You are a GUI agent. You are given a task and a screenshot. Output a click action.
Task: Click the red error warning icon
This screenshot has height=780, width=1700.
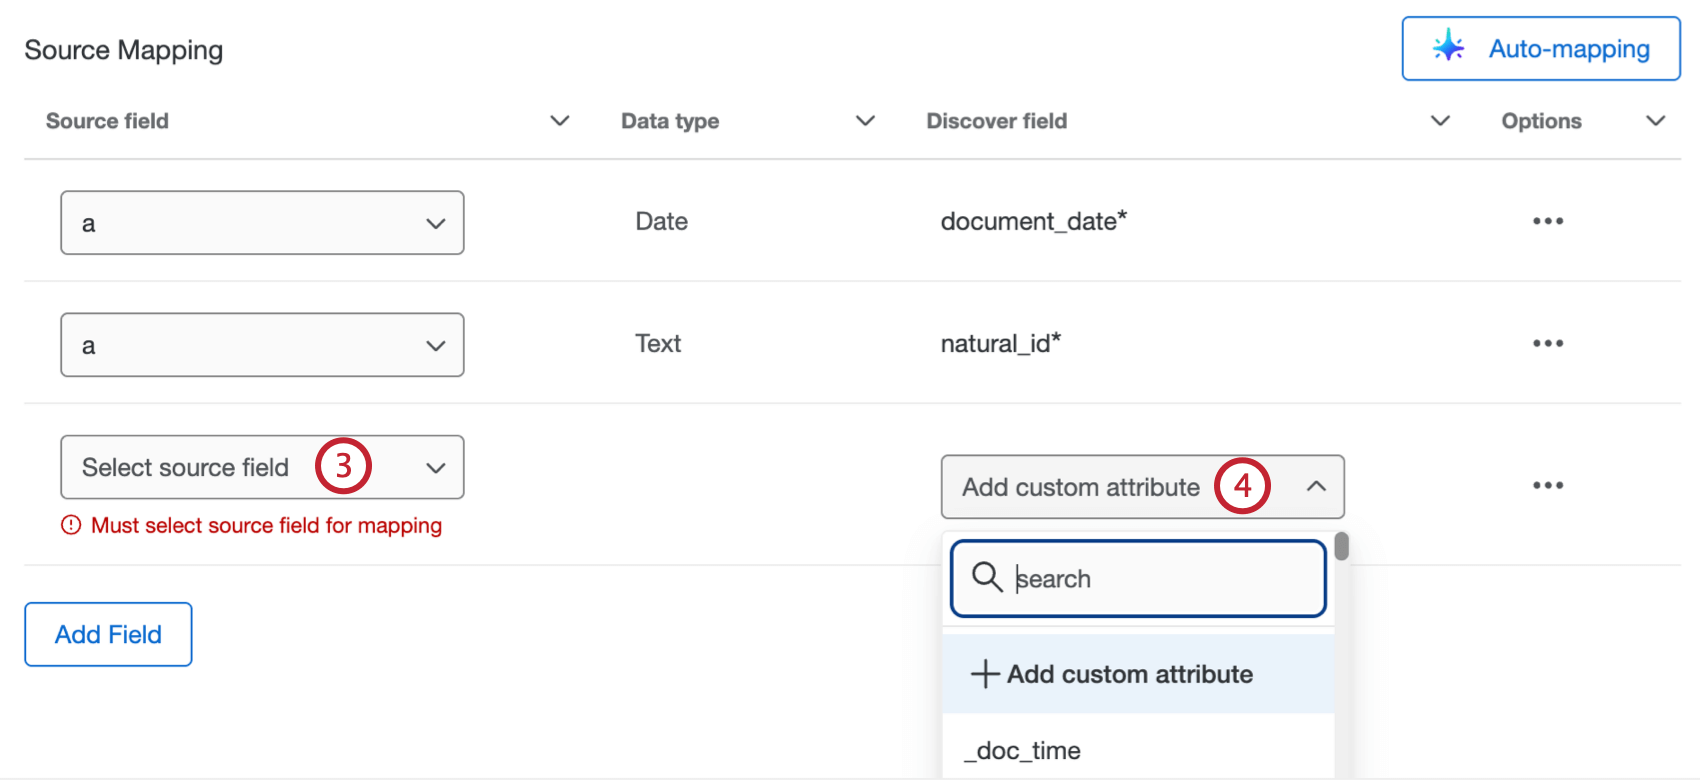click(71, 525)
